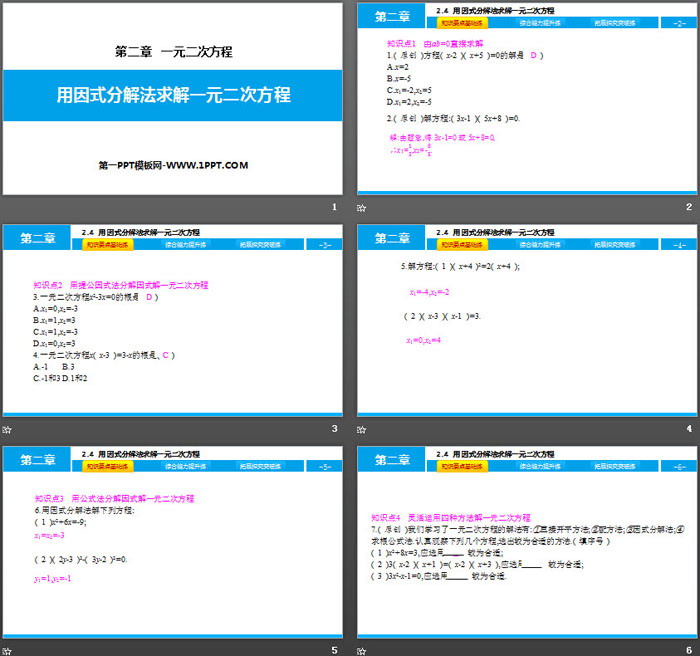Click 2.4 section title in slide 6 header
The width and height of the screenshot is (700, 656).
(495, 454)
